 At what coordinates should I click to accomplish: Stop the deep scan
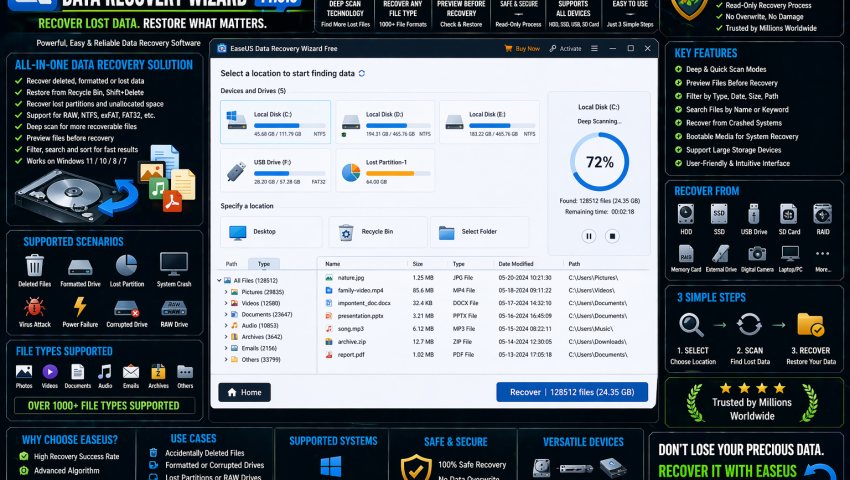click(x=612, y=236)
